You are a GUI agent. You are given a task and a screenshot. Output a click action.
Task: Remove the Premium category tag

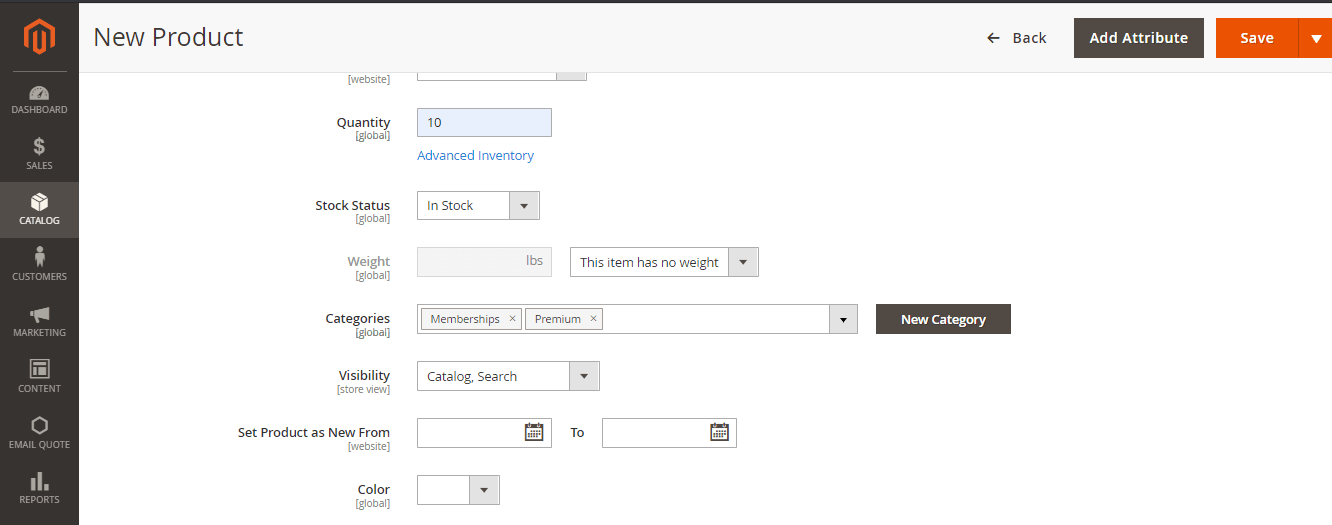coord(593,319)
